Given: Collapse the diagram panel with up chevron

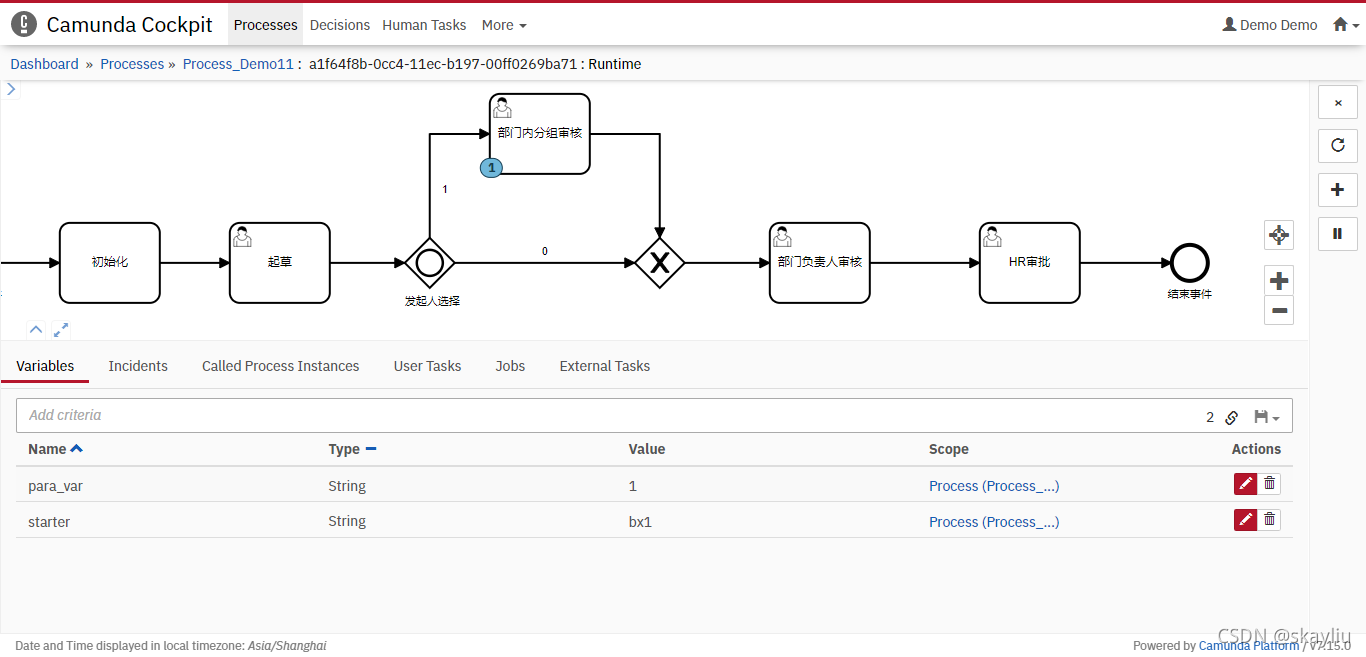Looking at the screenshot, I should (x=35, y=328).
